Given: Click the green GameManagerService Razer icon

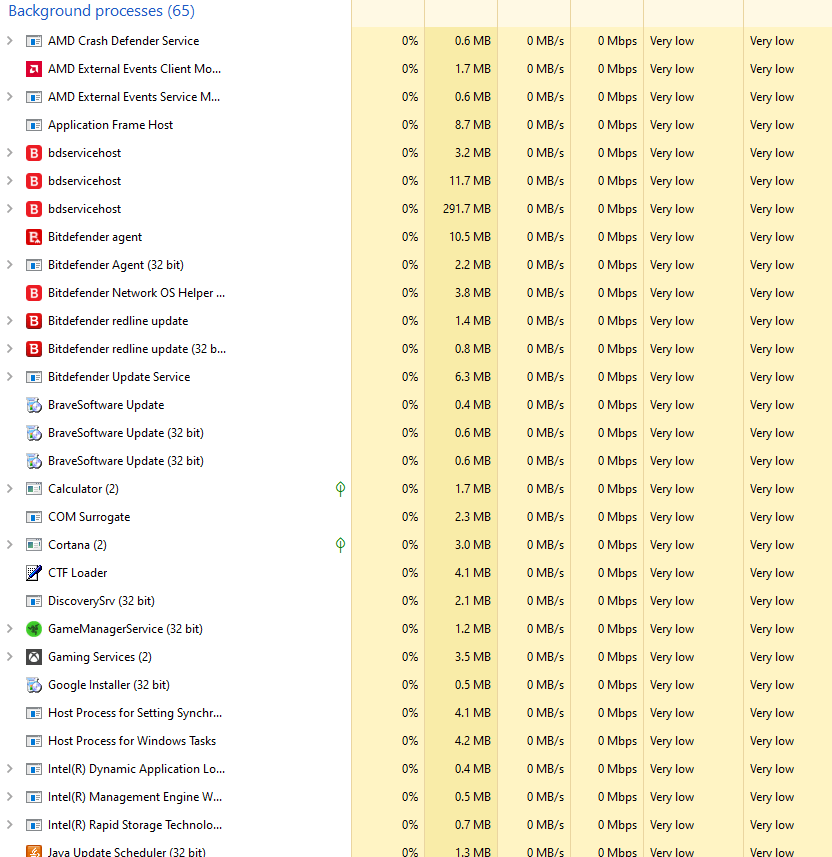Looking at the screenshot, I should click(34, 629).
